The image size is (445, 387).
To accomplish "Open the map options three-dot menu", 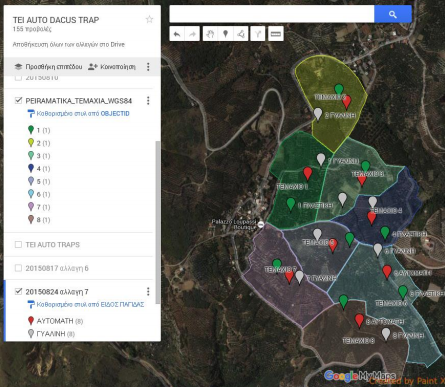I will coord(148,67).
